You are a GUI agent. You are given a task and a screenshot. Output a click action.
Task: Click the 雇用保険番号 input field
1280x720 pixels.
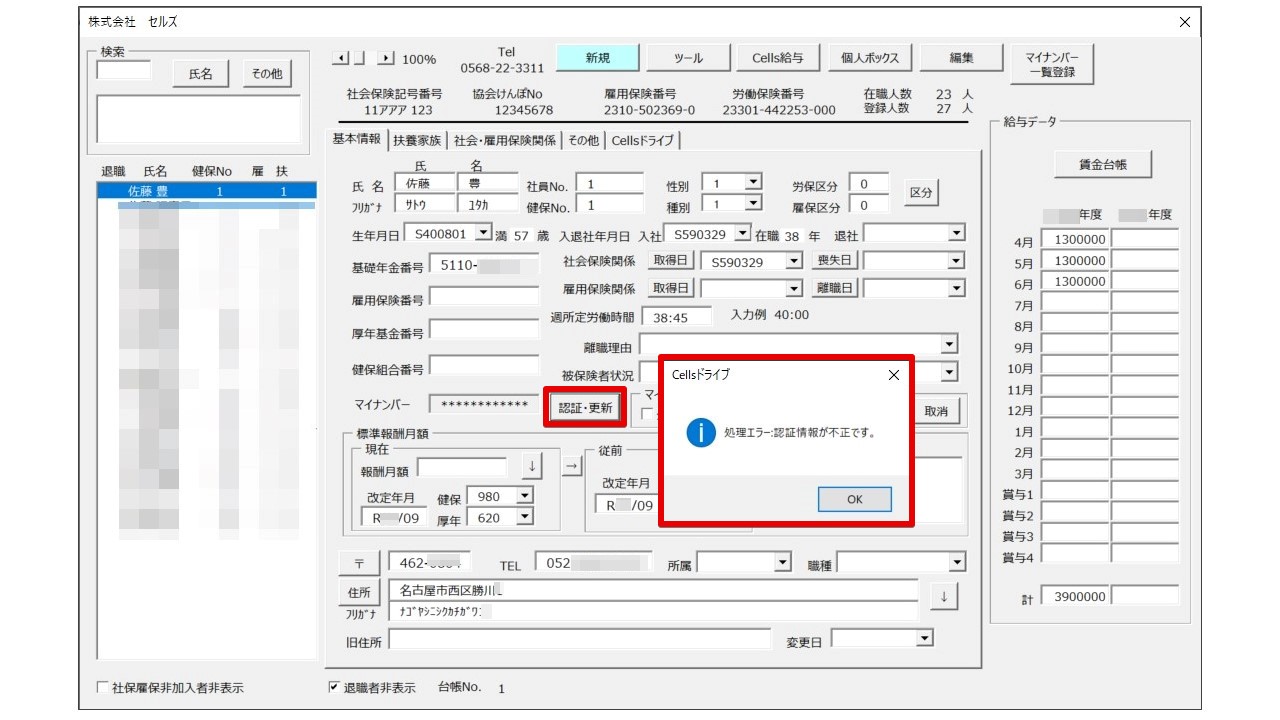click(x=484, y=297)
